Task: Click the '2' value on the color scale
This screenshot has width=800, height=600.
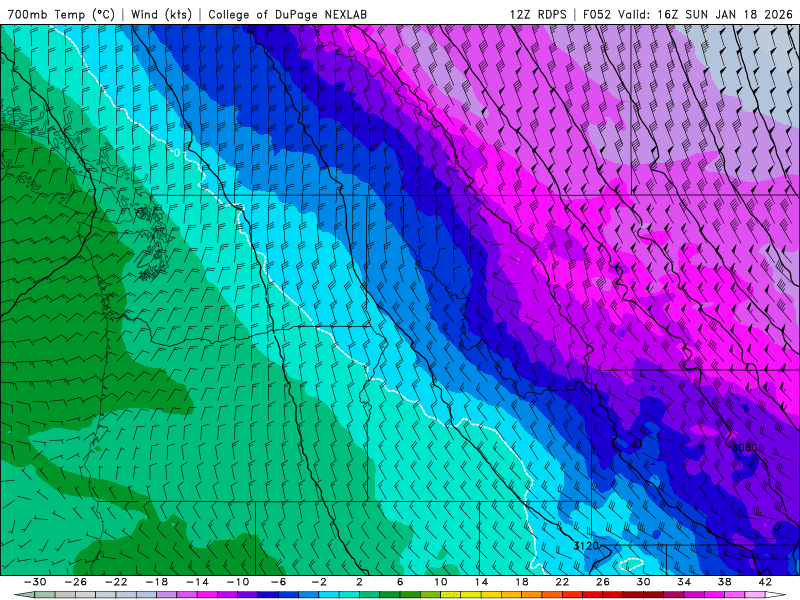Action: (360, 582)
